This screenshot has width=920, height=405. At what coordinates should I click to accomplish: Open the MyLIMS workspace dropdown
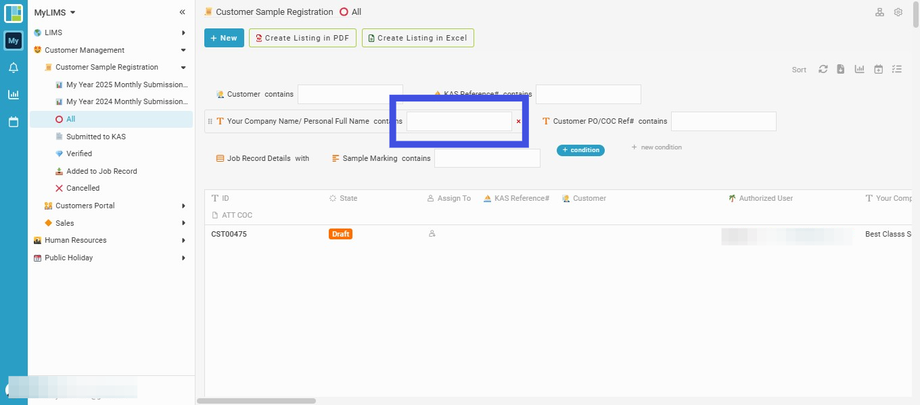[x=55, y=12]
